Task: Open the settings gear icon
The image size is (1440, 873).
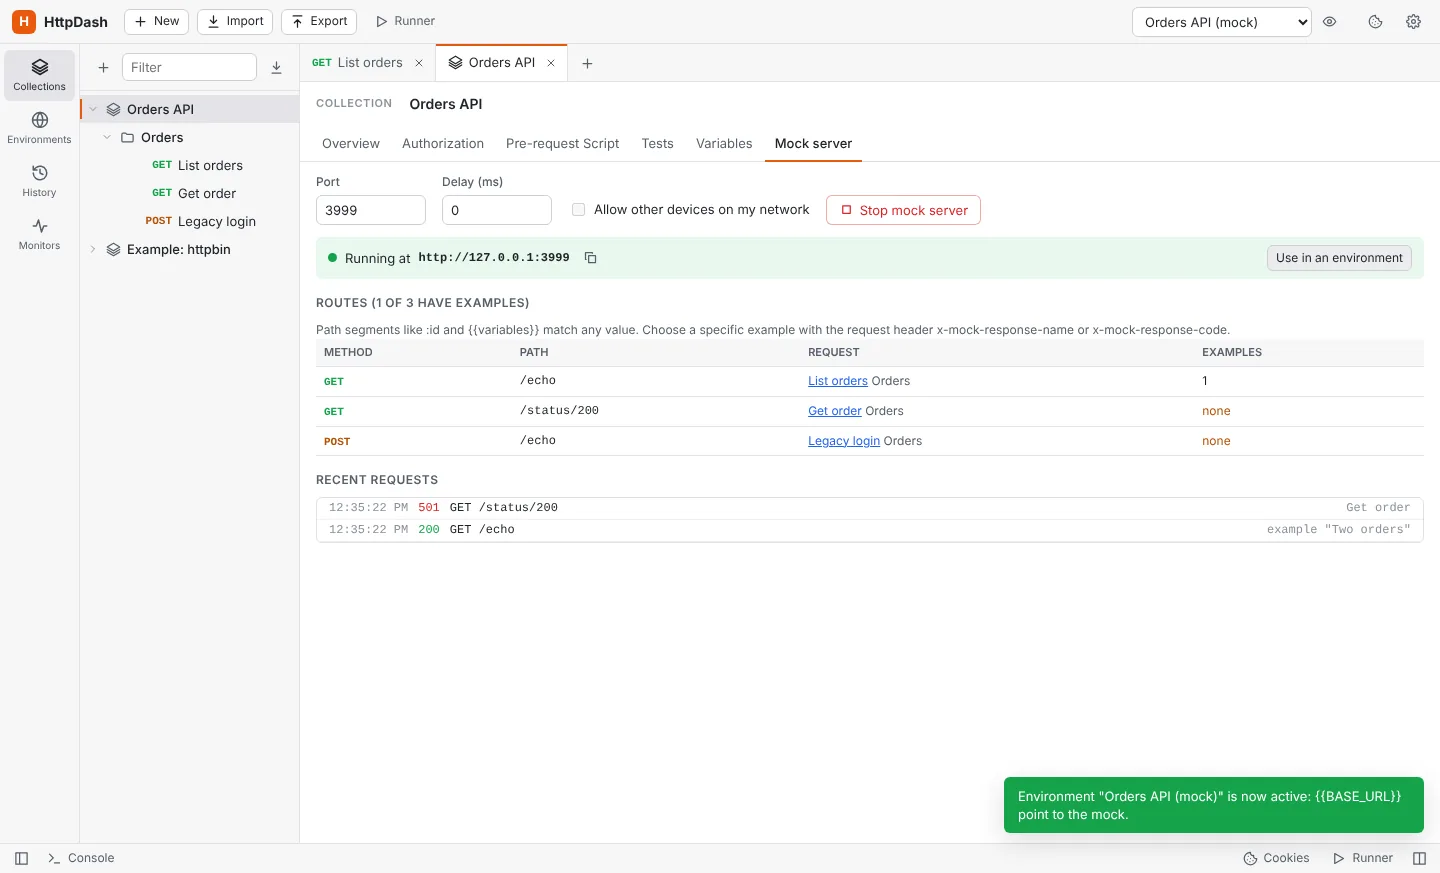Action: [1413, 22]
